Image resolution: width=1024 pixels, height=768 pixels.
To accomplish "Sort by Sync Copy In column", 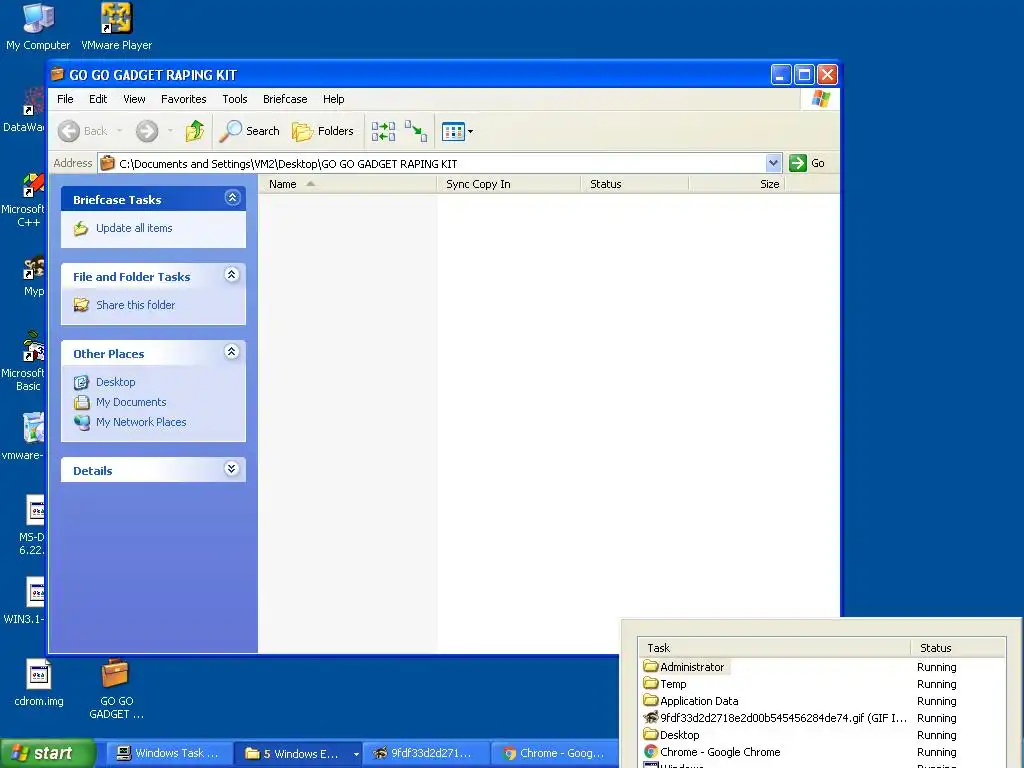I will 508,184.
